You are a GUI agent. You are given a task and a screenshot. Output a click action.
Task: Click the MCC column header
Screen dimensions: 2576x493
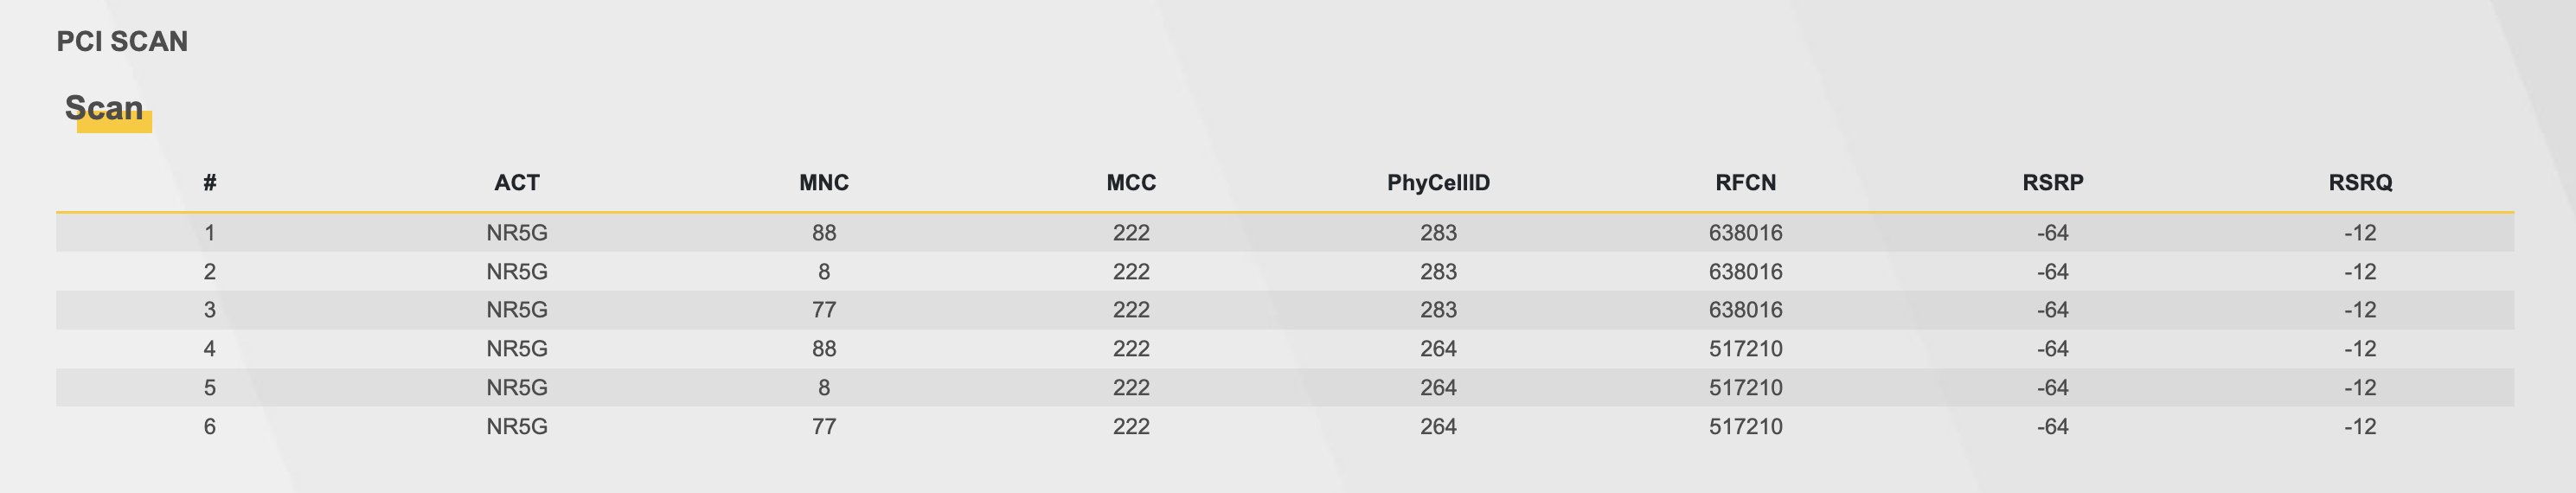tap(1131, 183)
